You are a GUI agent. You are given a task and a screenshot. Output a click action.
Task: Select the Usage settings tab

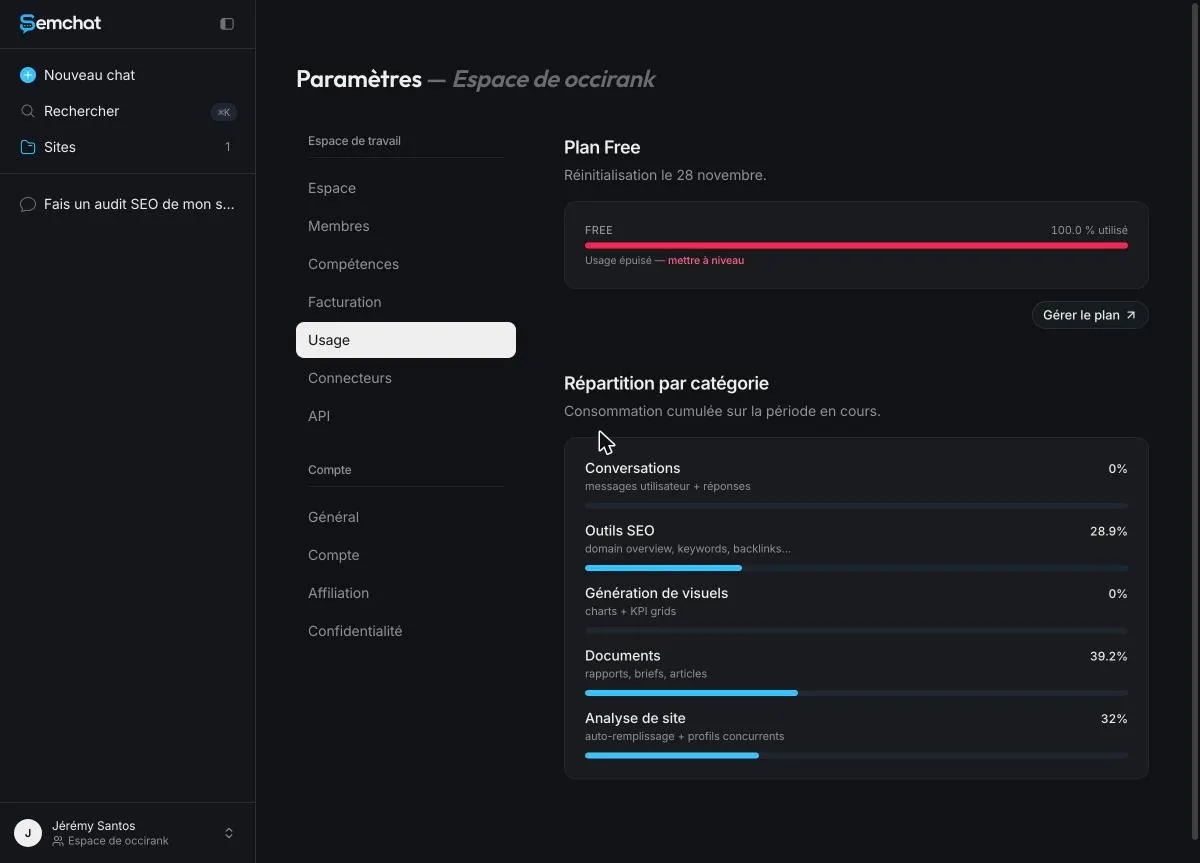pyautogui.click(x=406, y=340)
